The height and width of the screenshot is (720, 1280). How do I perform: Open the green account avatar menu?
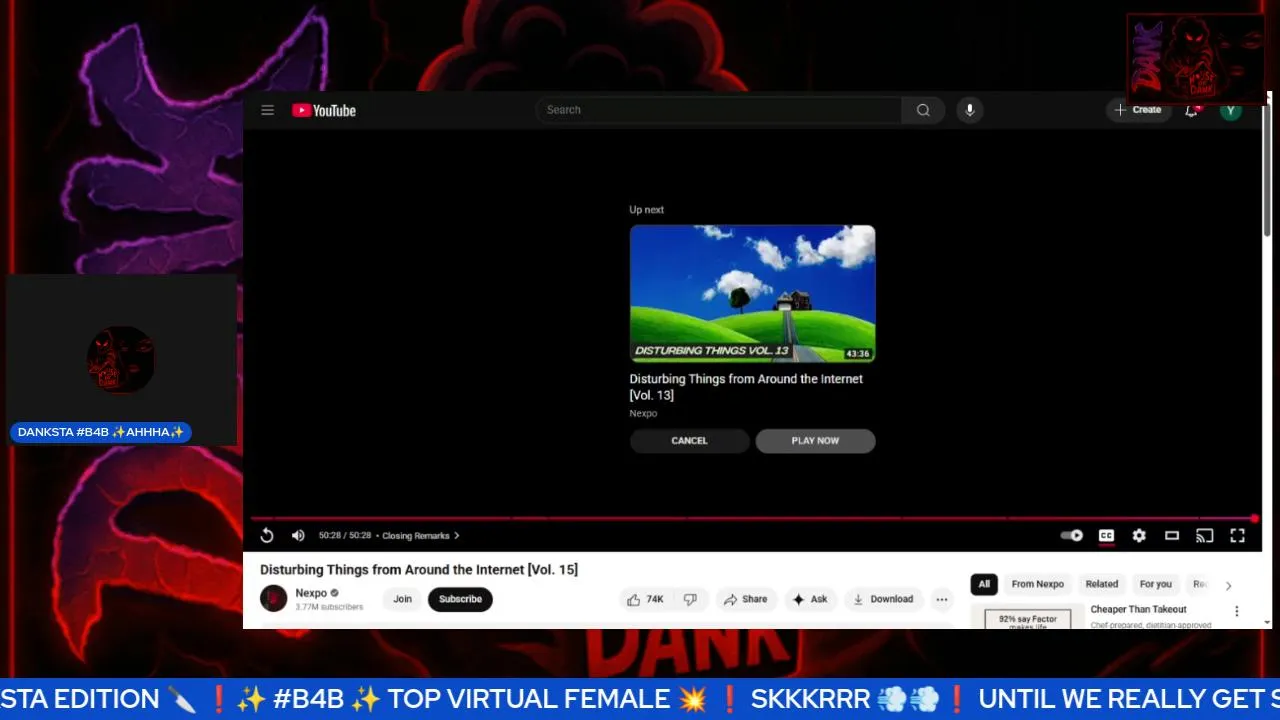pyautogui.click(x=1231, y=110)
